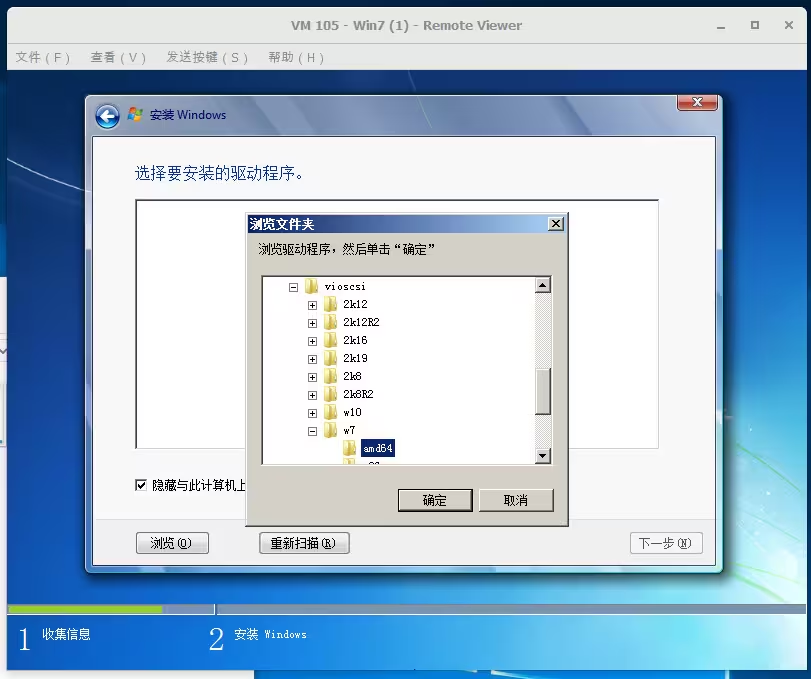Expand the 2k12 folder node
811x679 pixels.
pyautogui.click(x=312, y=305)
